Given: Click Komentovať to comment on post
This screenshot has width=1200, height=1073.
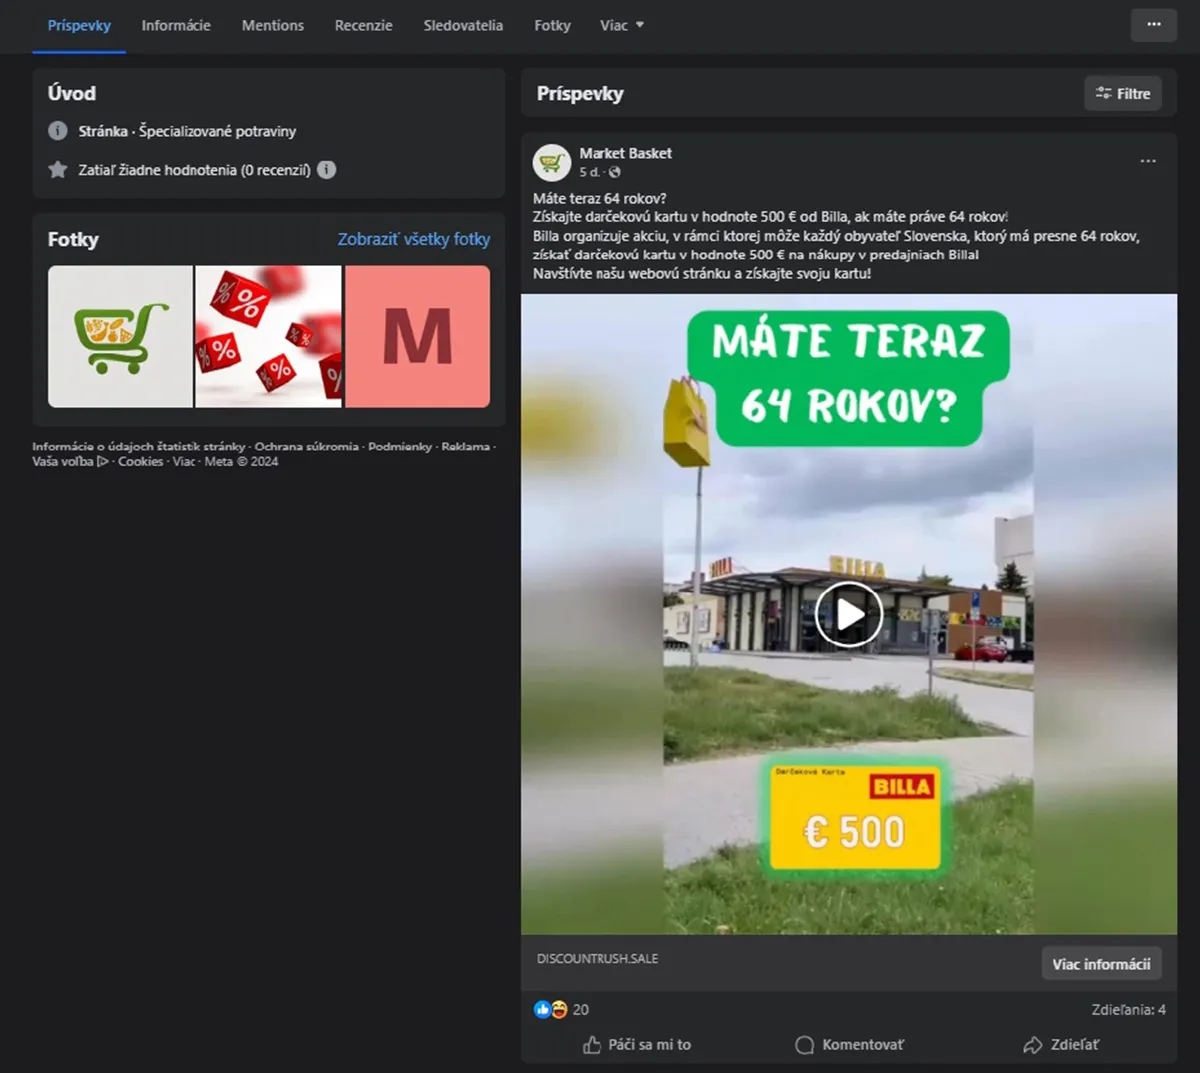Looking at the screenshot, I should coord(849,1045).
